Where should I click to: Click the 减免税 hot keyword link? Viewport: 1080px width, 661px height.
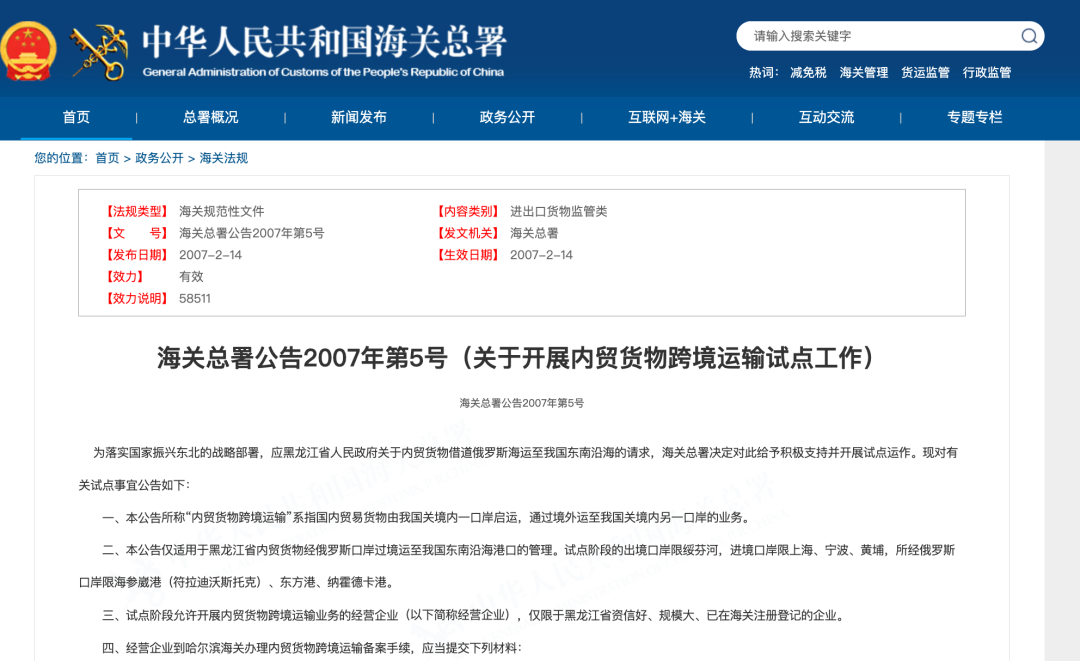(x=808, y=72)
